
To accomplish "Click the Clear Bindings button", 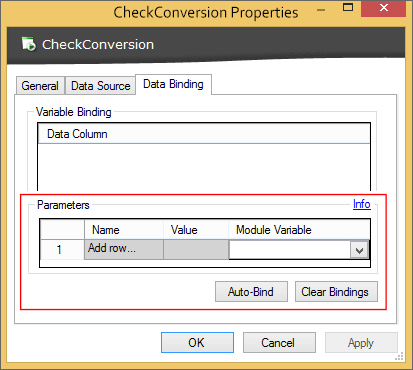I will pos(336,292).
